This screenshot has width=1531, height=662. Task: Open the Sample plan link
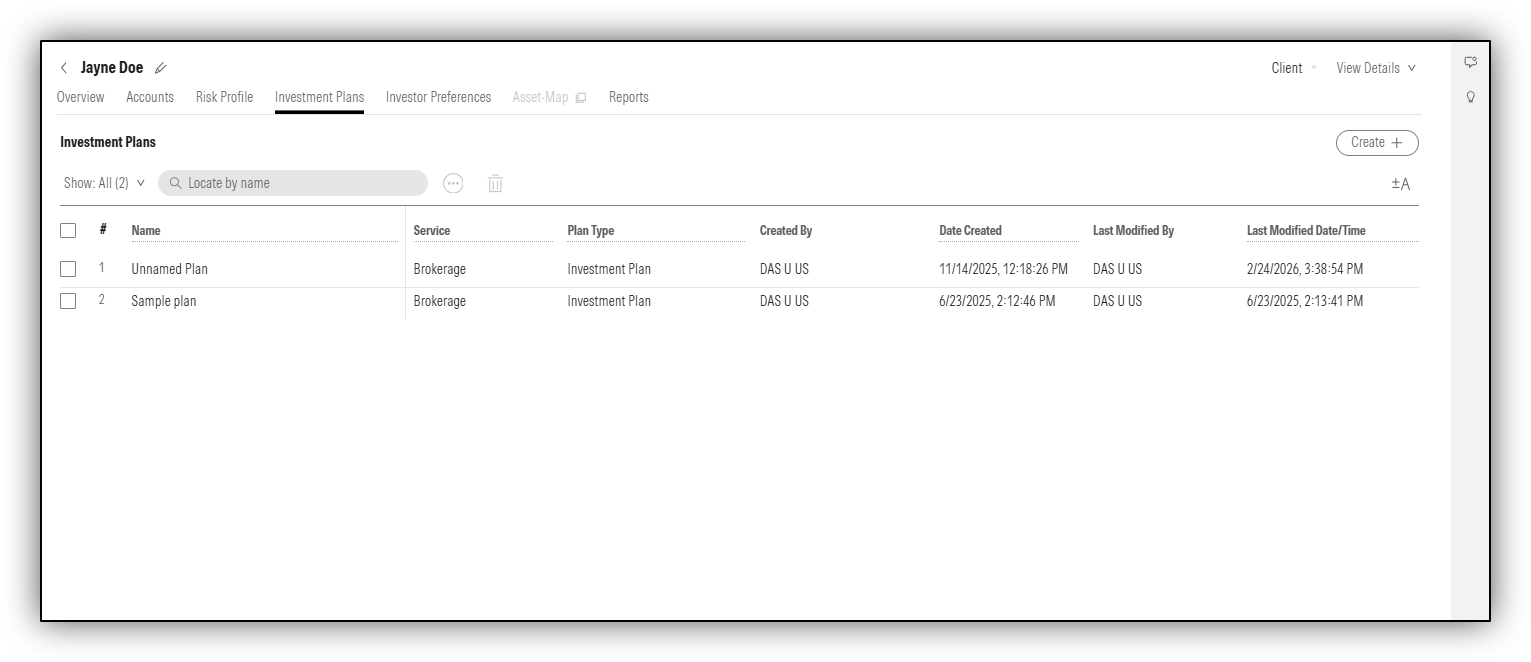(x=164, y=301)
